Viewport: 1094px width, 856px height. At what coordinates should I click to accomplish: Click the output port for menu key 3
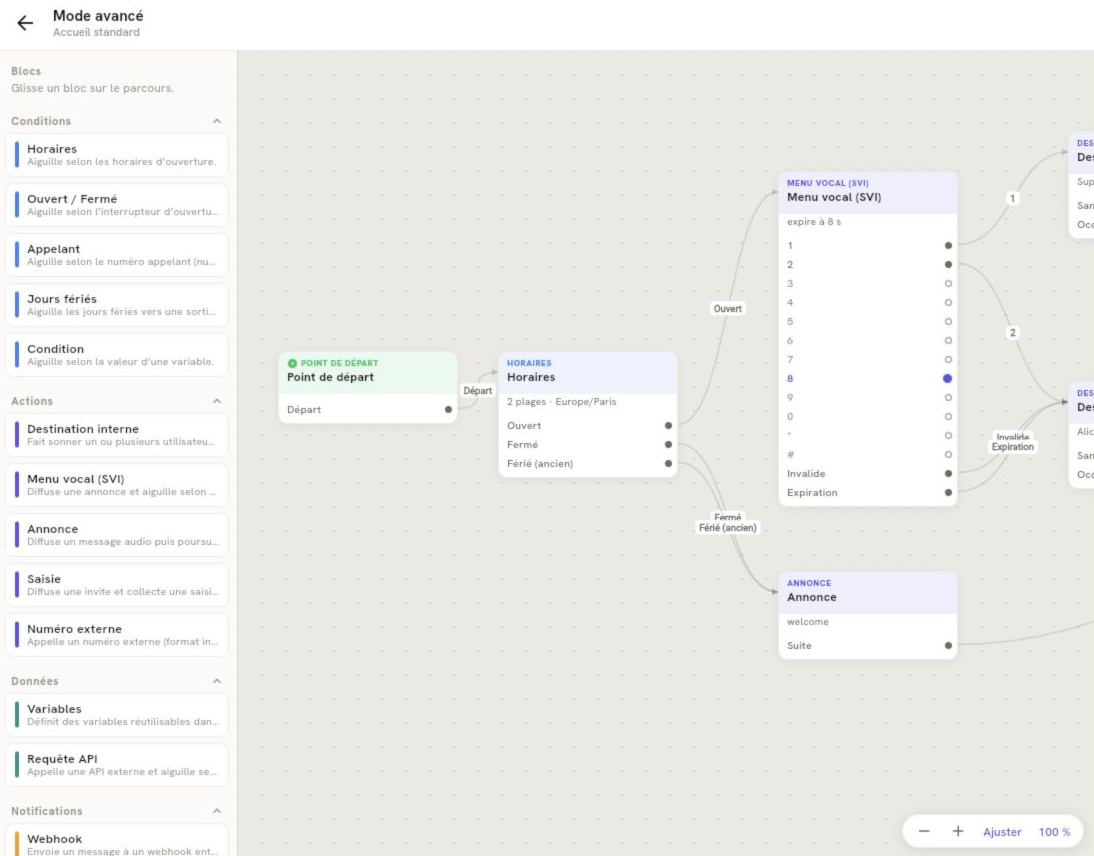(948, 283)
